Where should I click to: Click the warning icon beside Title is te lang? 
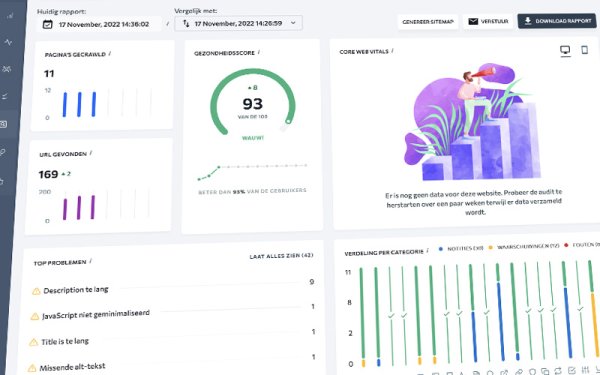[33, 342]
